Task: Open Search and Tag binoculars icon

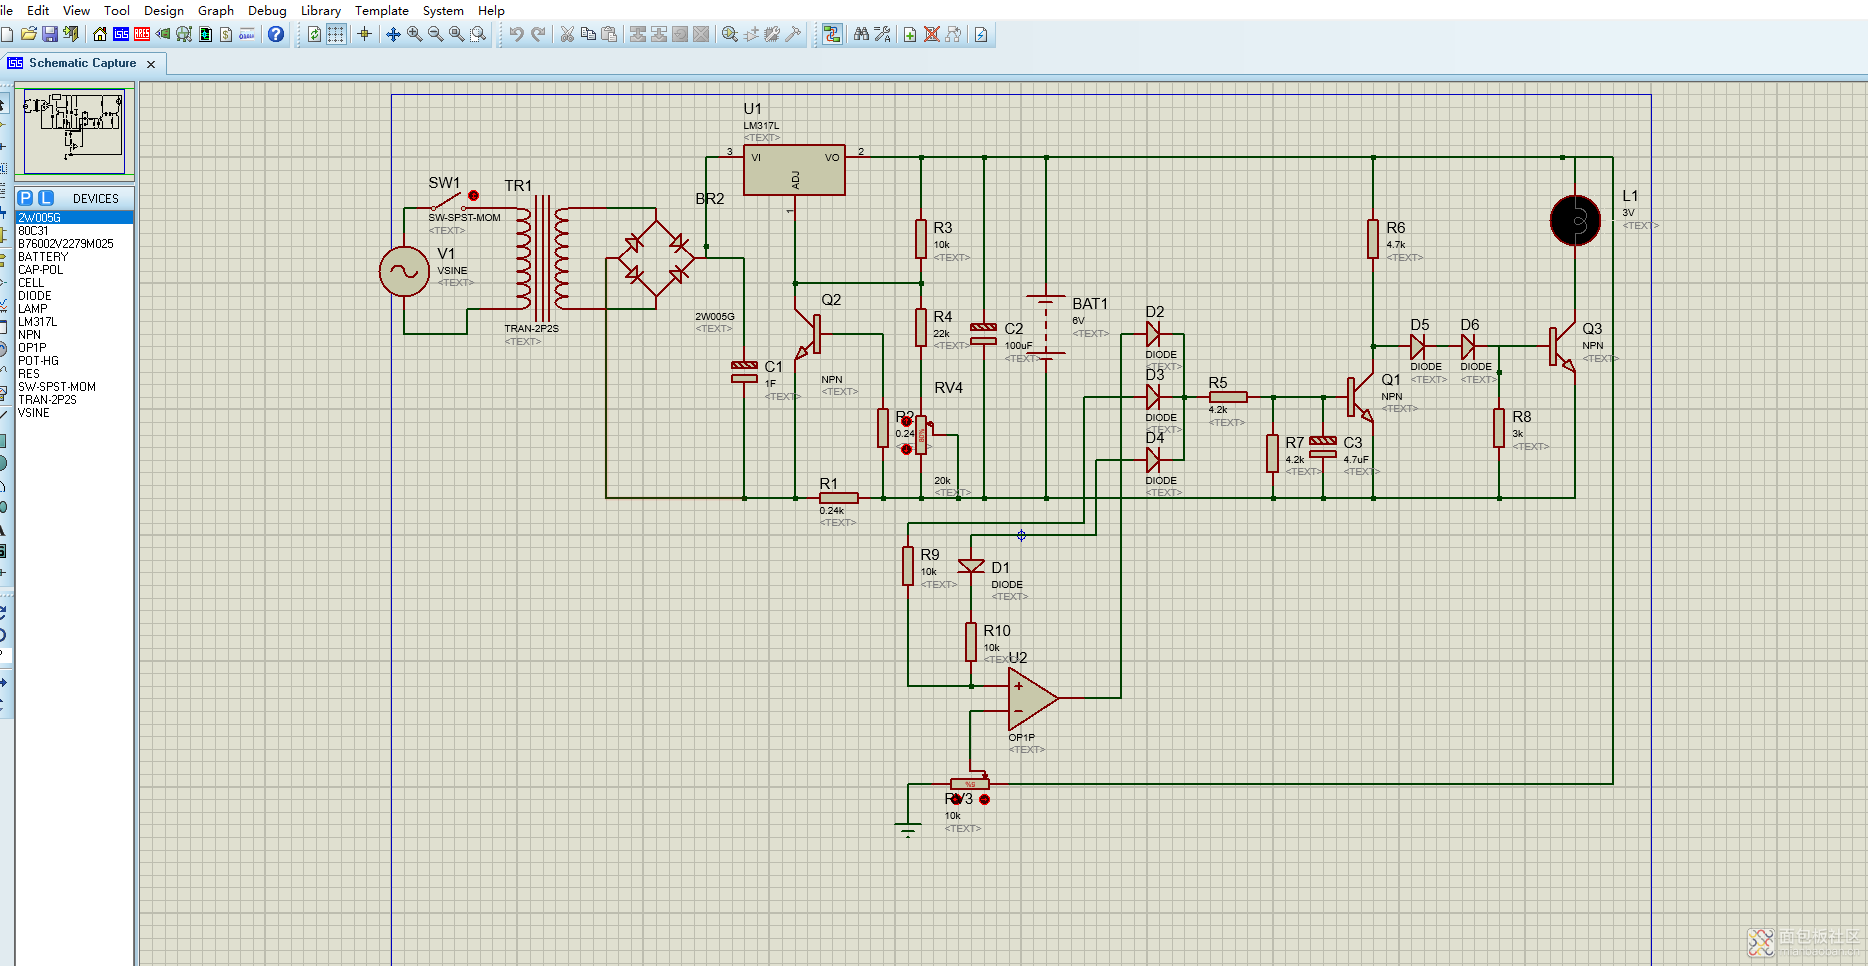Action: 861,34
